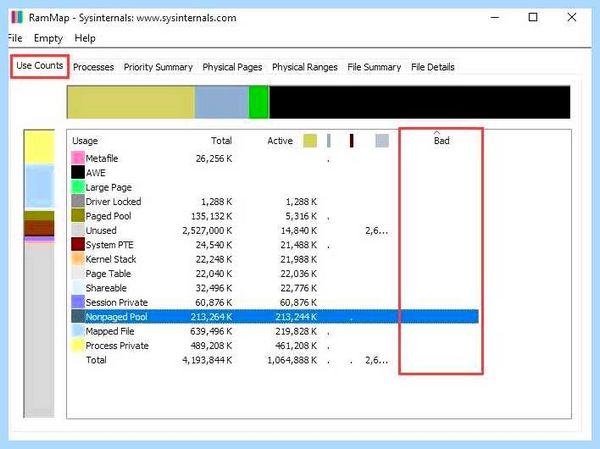Select the AWE row label
The width and height of the screenshot is (600, 449).
(x=96, y=173)
